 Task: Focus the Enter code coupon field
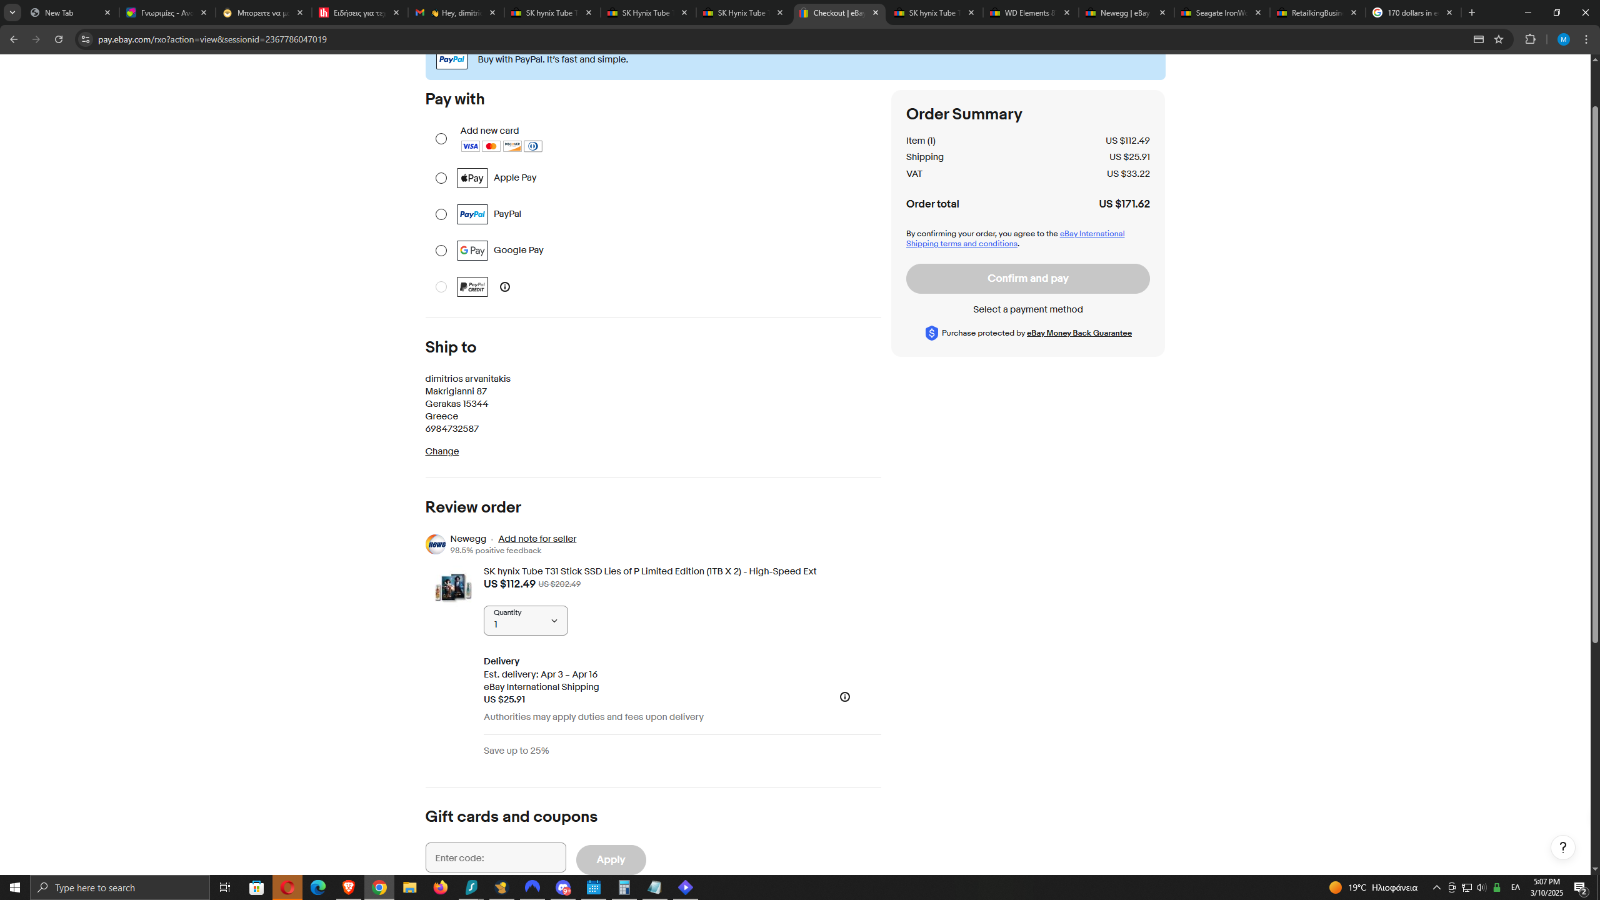pyautogui.click(x=495, y=858)
